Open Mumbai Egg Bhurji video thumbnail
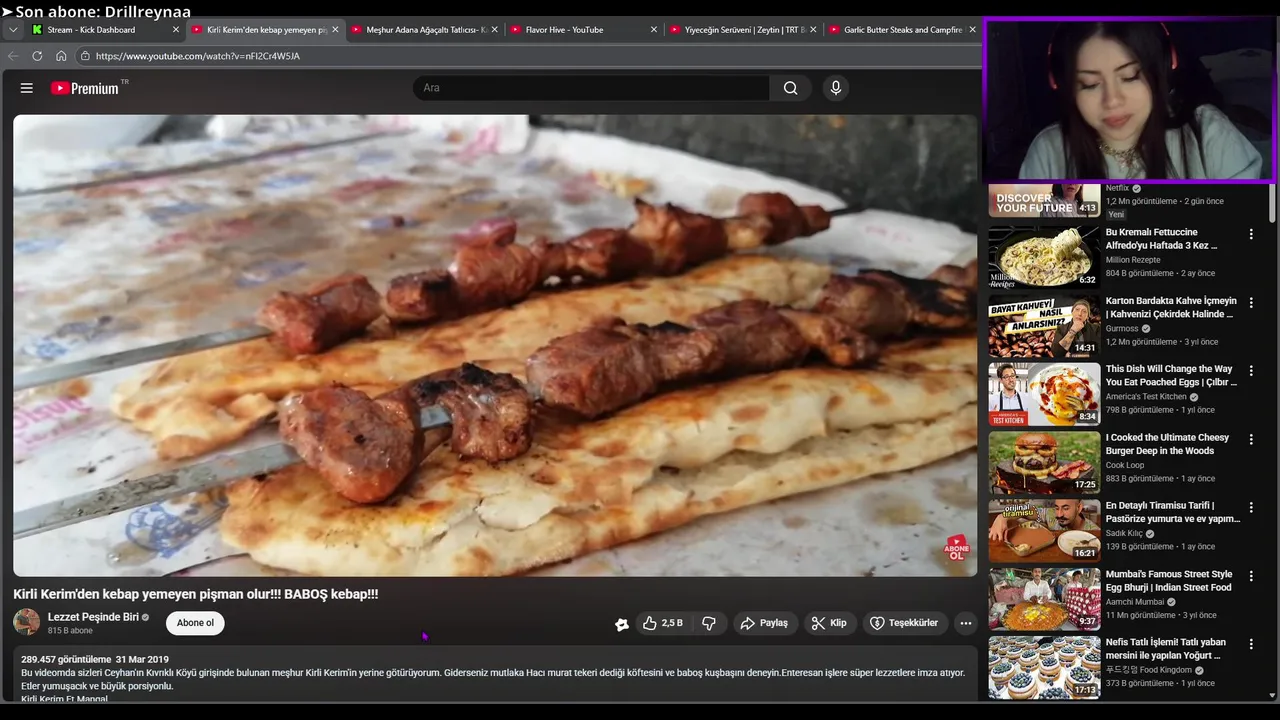This screenshot has width=1280, height=720. point(1044,599)
